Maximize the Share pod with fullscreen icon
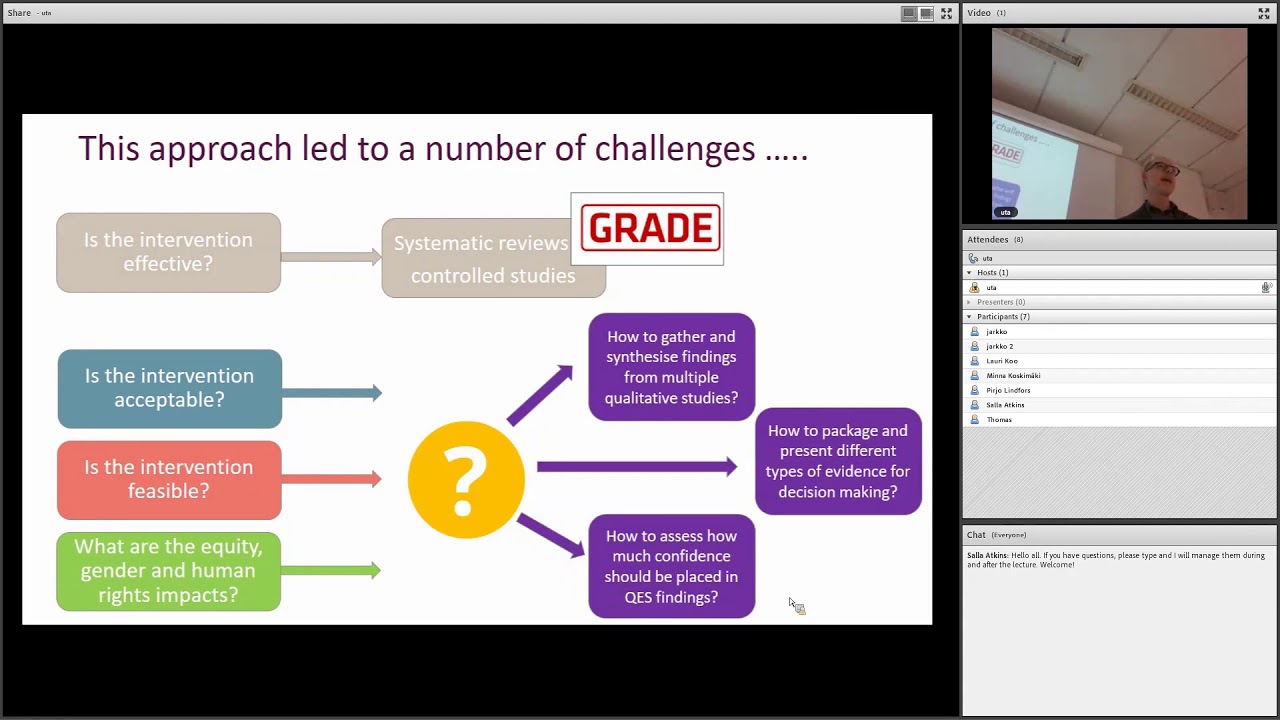Screen dimensions: 1280x720 pos(946,13)
